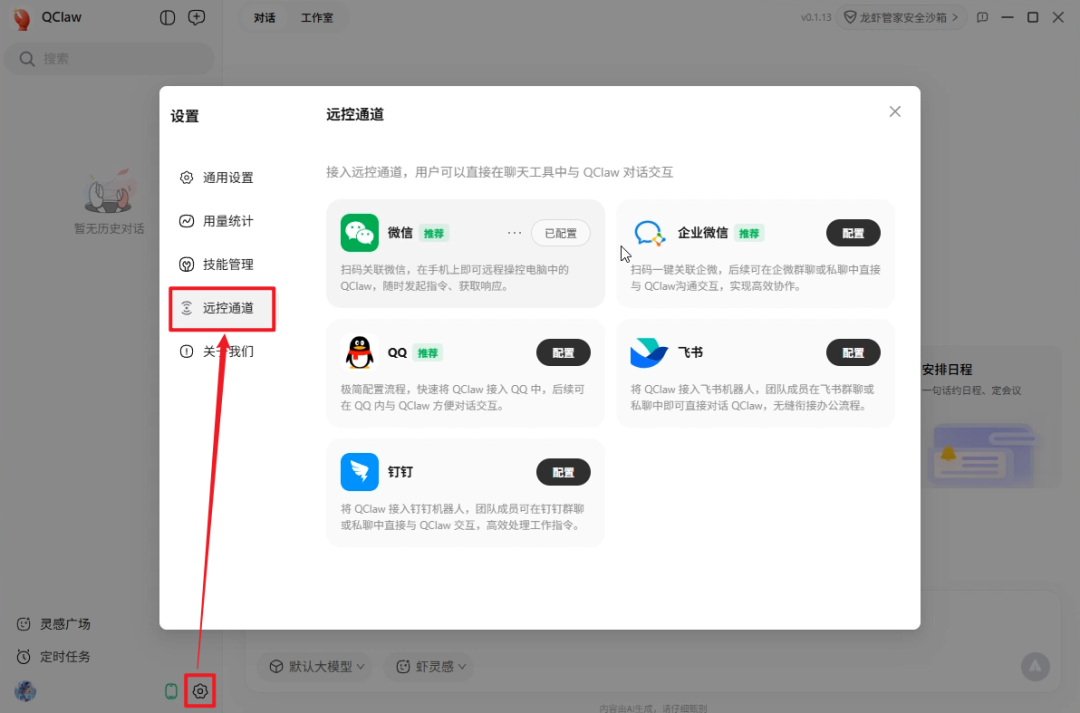Click the 微信 WeChat channel icon
Viewport: 1080px width, 713px height.
(x=359, y=232)
